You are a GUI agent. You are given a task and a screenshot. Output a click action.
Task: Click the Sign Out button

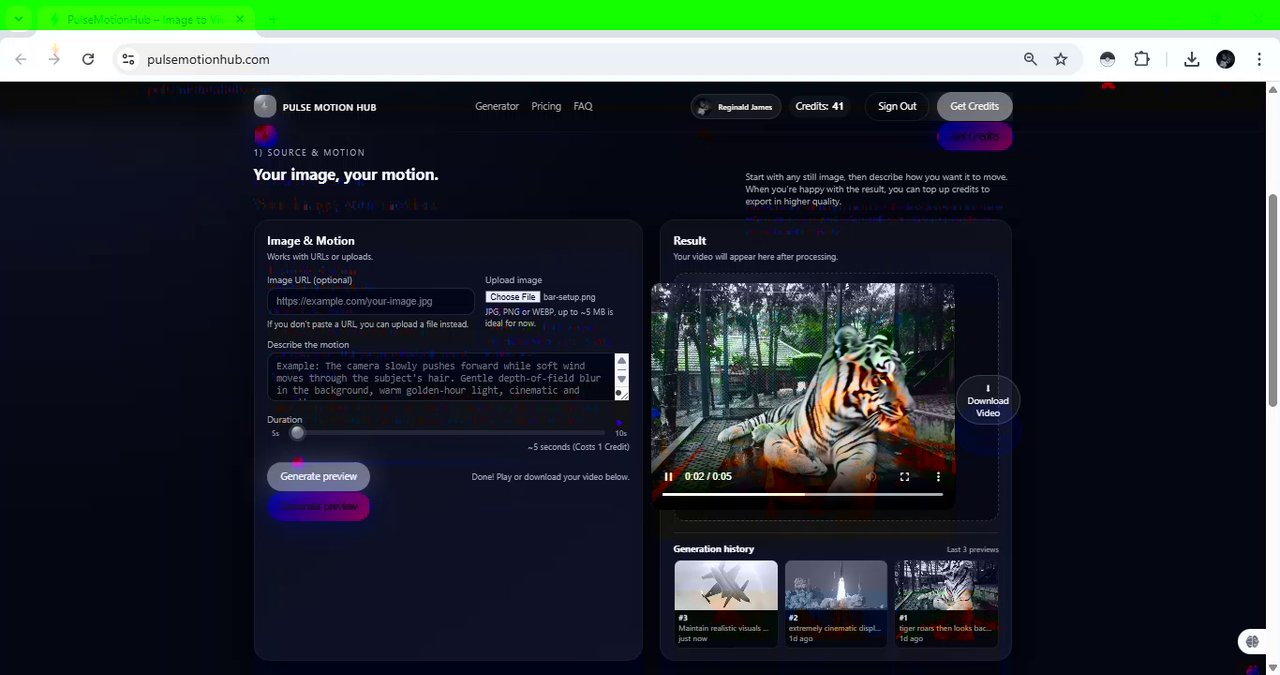coord(897,106)
